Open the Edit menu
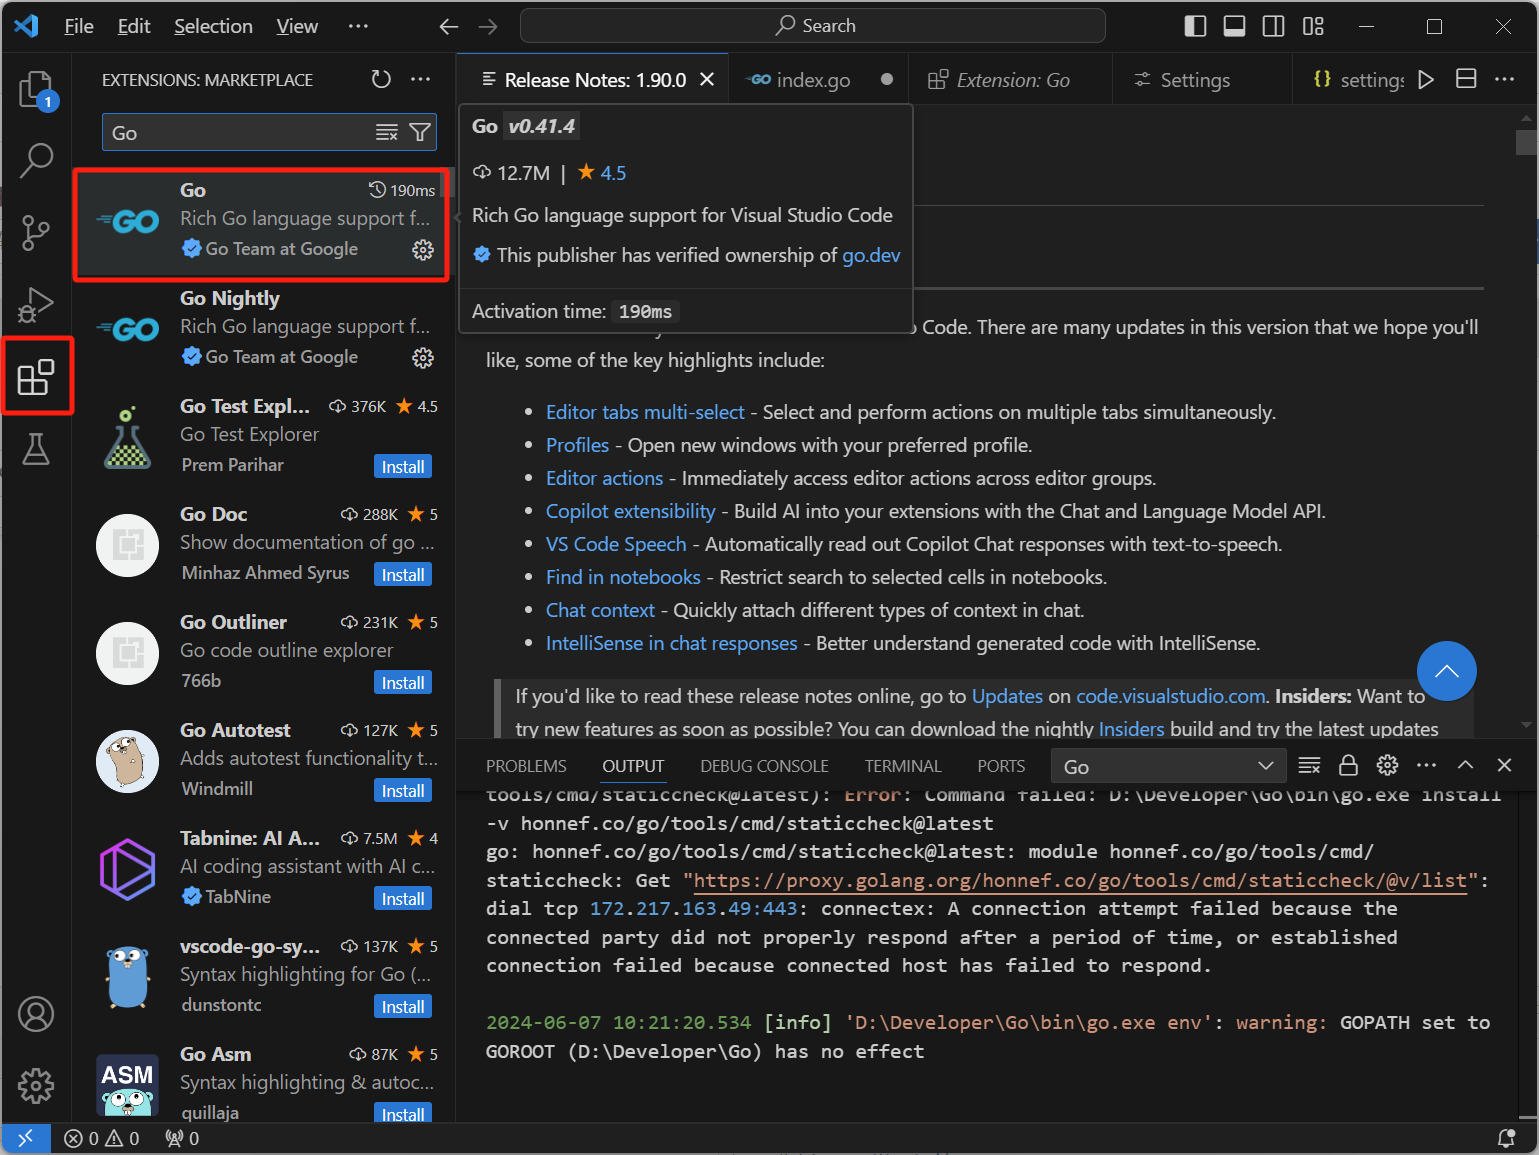The height and width of the screenshot is (1155, 1539). [x=134, y=26]
